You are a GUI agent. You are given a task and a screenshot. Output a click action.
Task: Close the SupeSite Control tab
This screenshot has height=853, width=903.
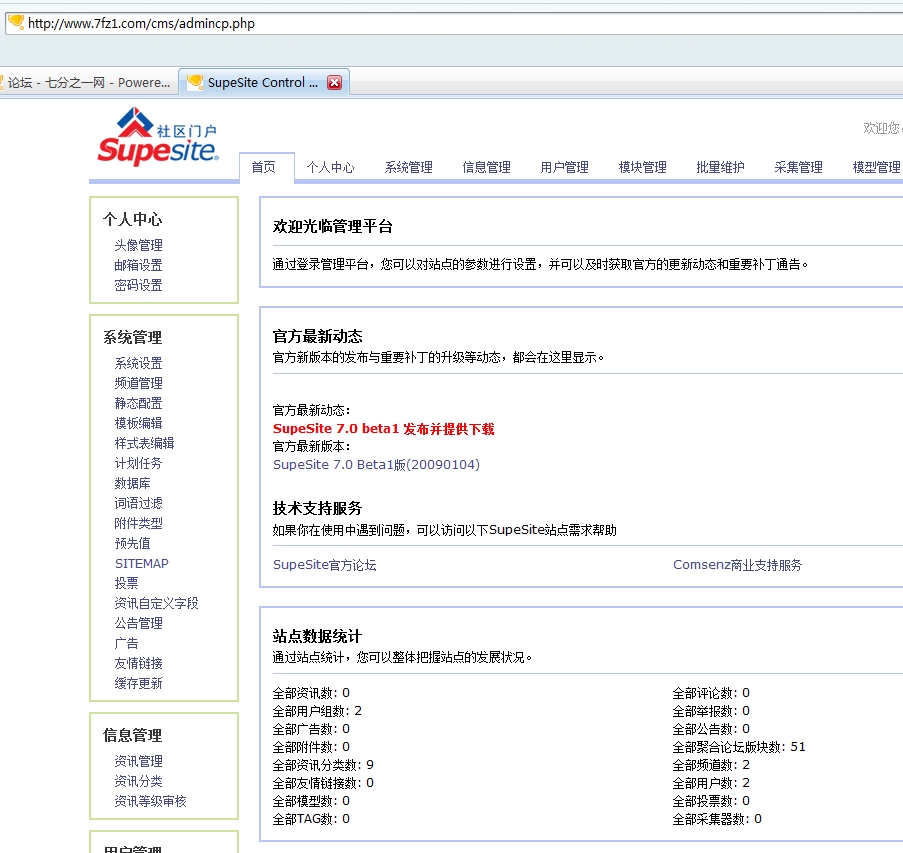pos(334,82)
